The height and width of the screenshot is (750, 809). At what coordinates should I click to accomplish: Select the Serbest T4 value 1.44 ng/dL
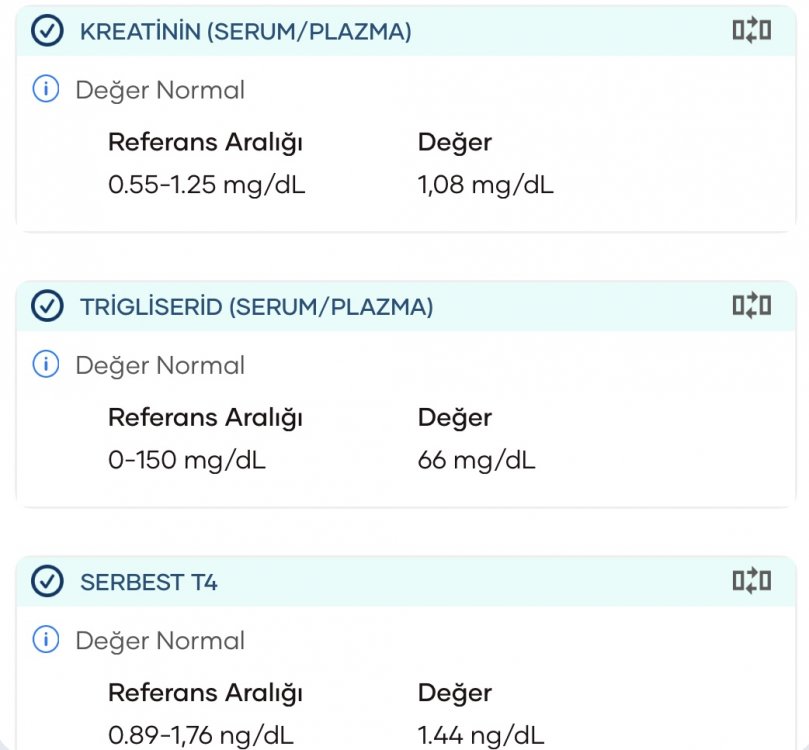[481, 735]
